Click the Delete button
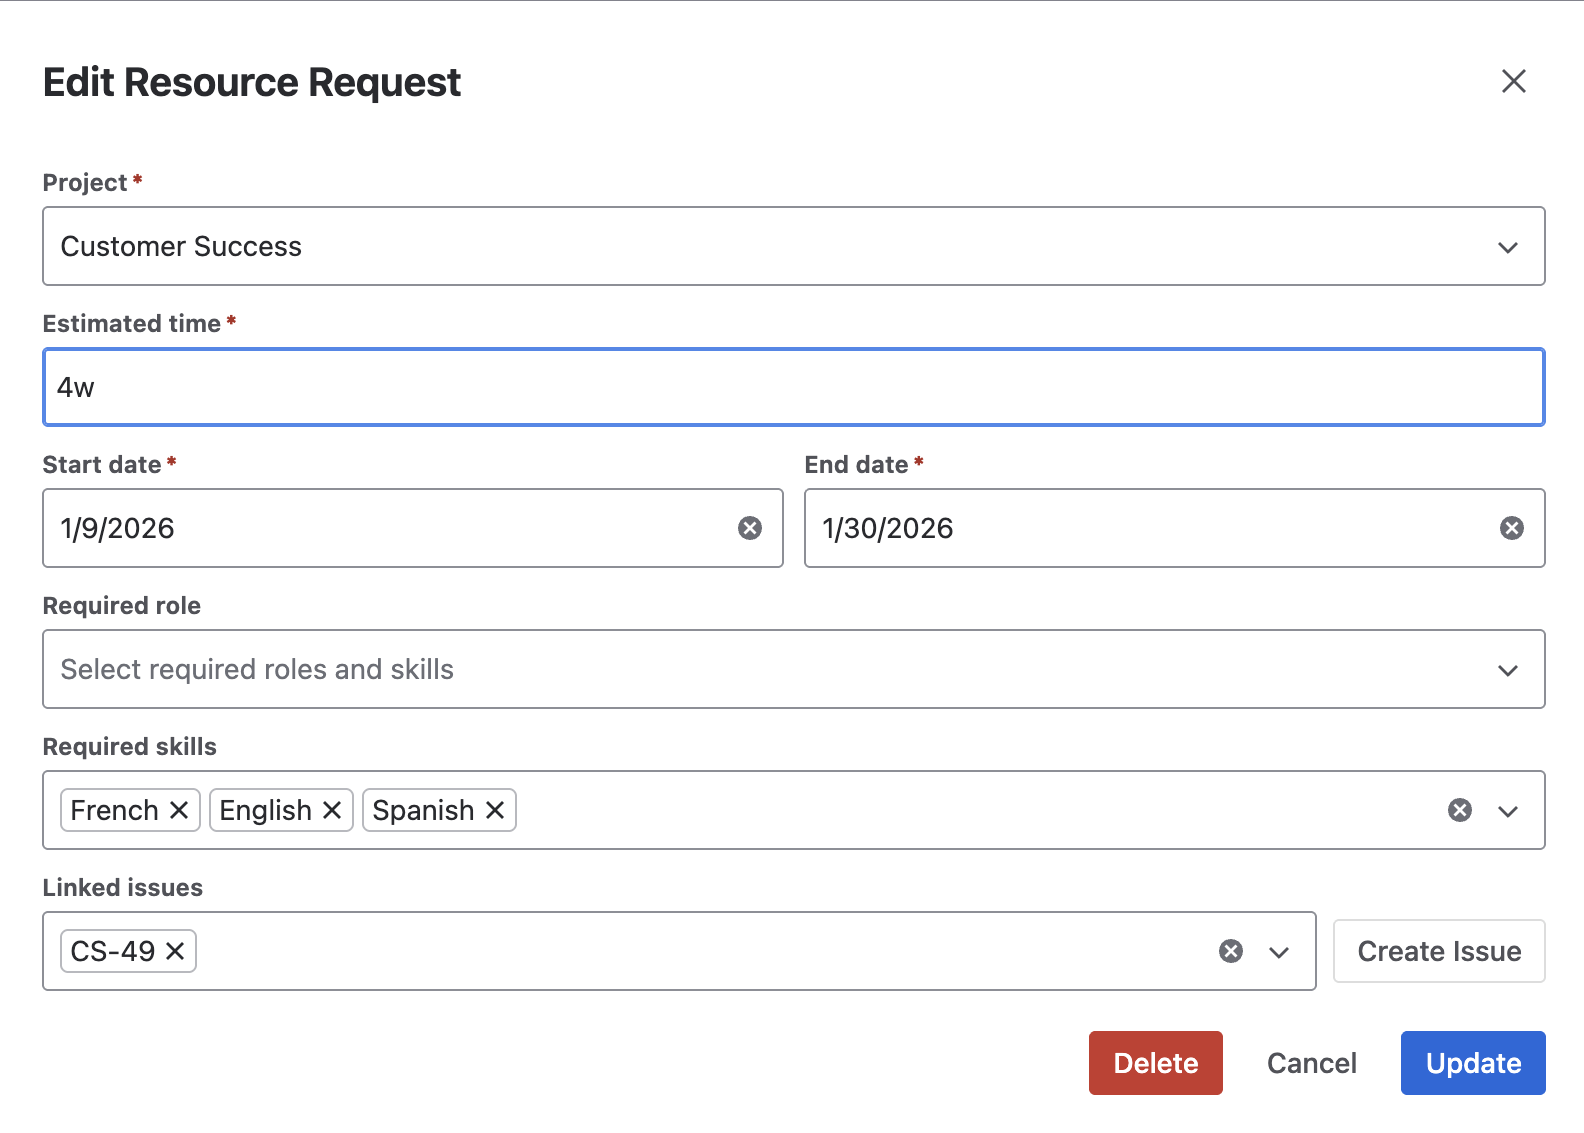This screenshot has width=1584, height=1133. 1155,1063
